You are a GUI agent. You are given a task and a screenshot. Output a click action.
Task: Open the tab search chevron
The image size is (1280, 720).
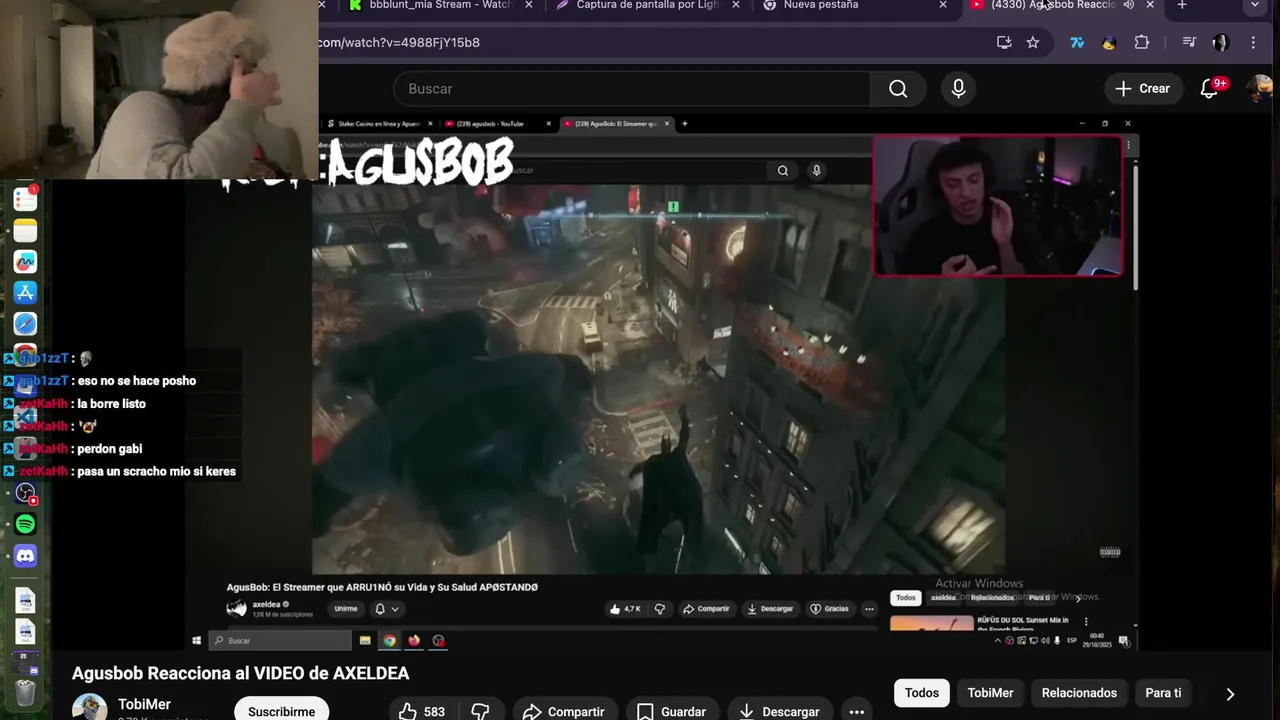1255,5
